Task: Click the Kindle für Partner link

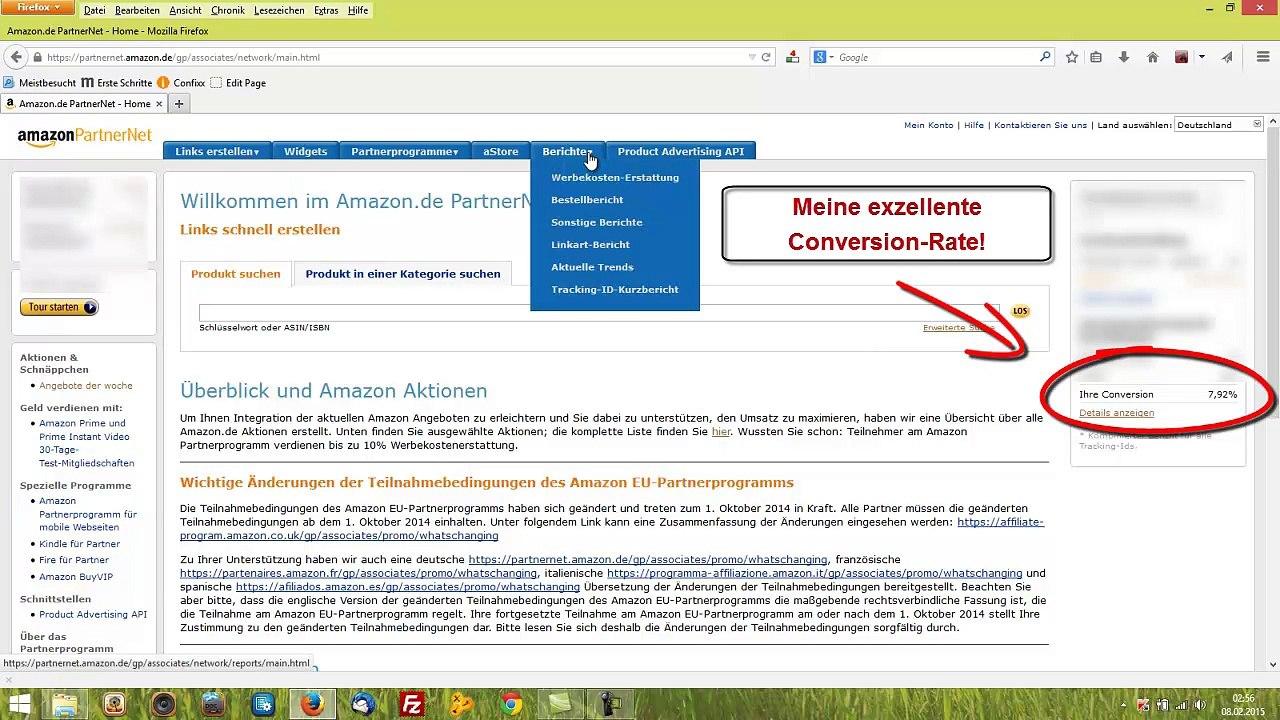Action: click(x=80, y=544)
